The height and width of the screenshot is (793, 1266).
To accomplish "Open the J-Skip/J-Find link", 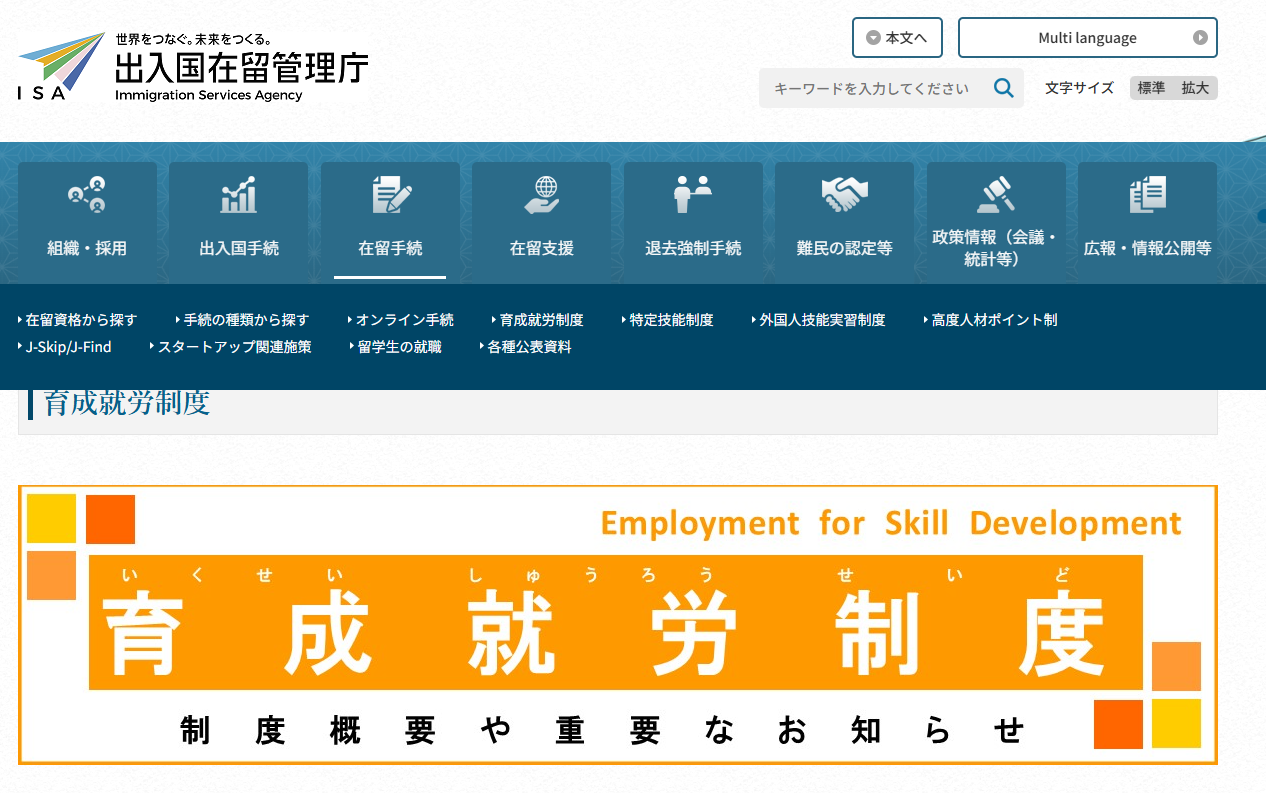I will click(x=68, y=347).
